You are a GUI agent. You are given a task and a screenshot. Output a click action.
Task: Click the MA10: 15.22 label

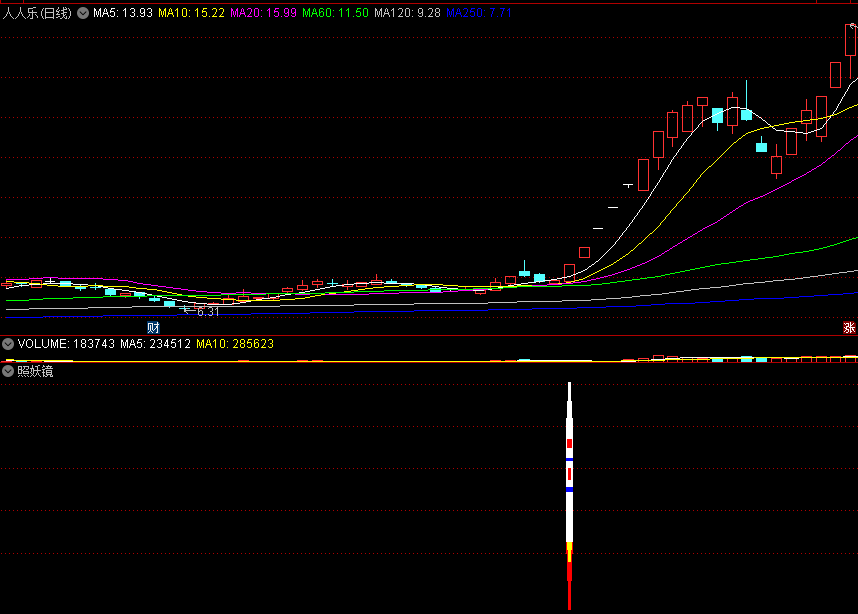click(192, 13)
